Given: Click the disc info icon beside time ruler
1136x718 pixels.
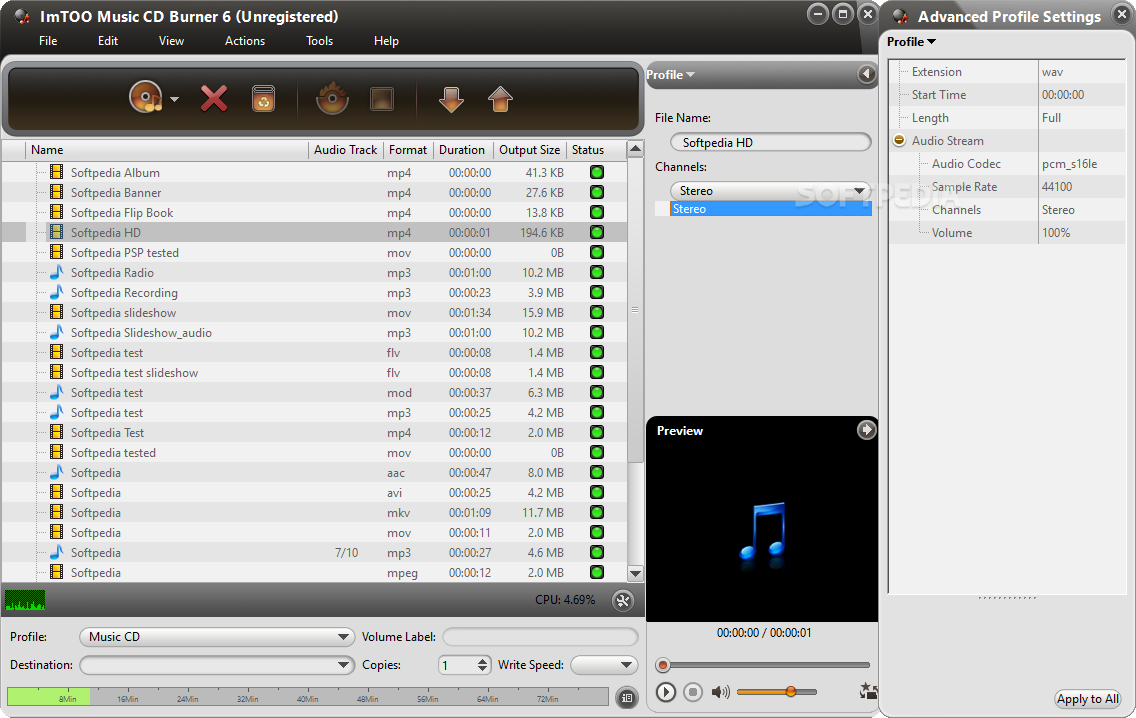Looking at the screenshot, I should 627,698.
